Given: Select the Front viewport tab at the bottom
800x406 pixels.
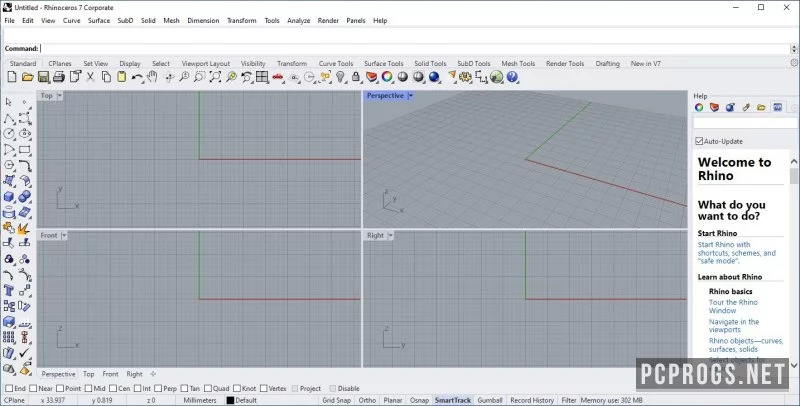Looking at the screenshot, I should coord(110,374).
